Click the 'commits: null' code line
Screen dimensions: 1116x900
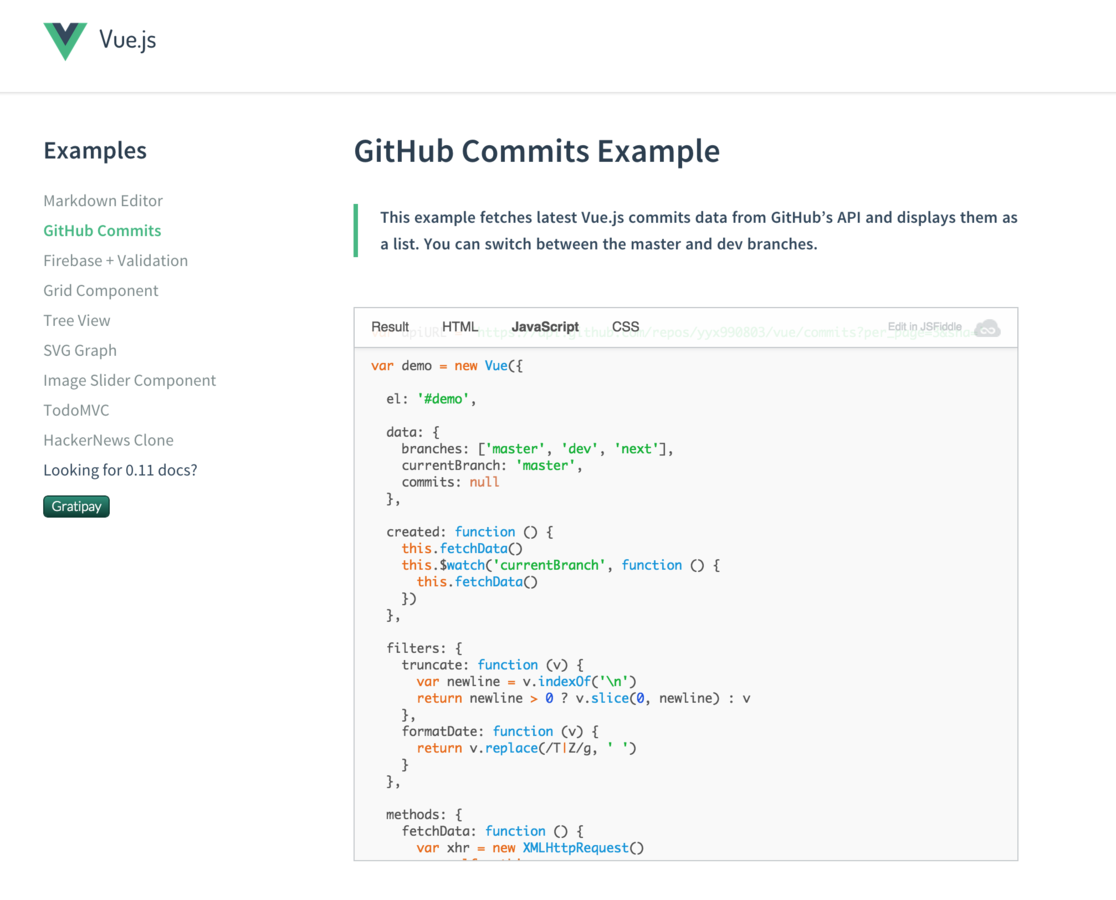click(x=451, y=482)
